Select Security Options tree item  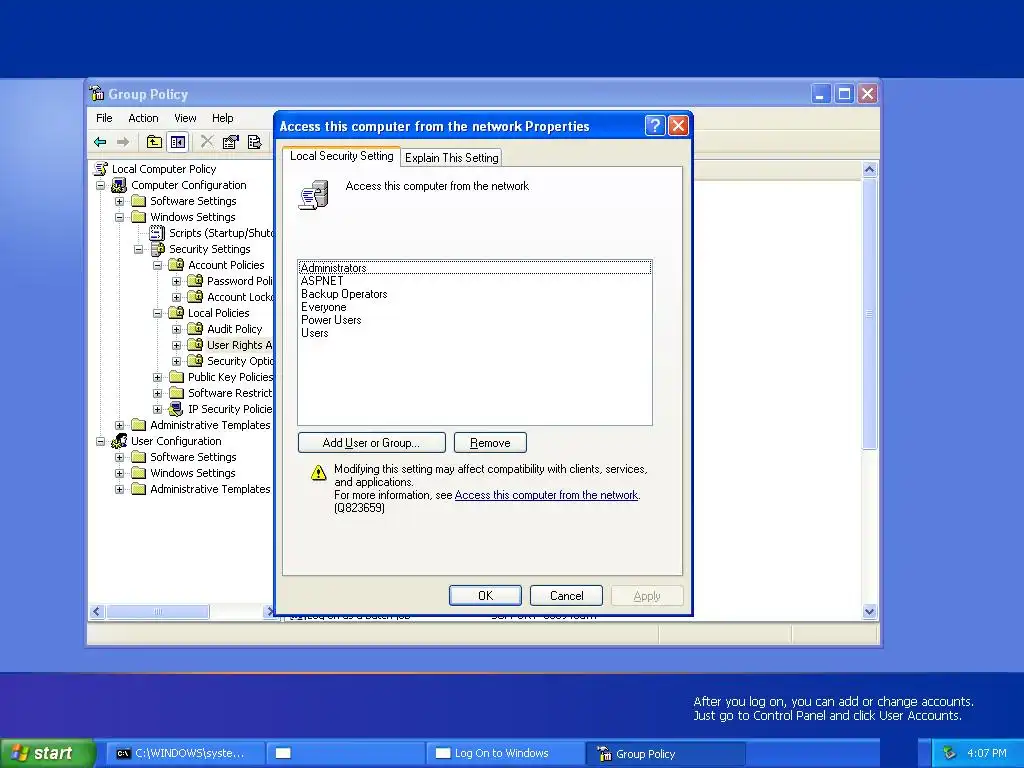click(x=240, y=361)
